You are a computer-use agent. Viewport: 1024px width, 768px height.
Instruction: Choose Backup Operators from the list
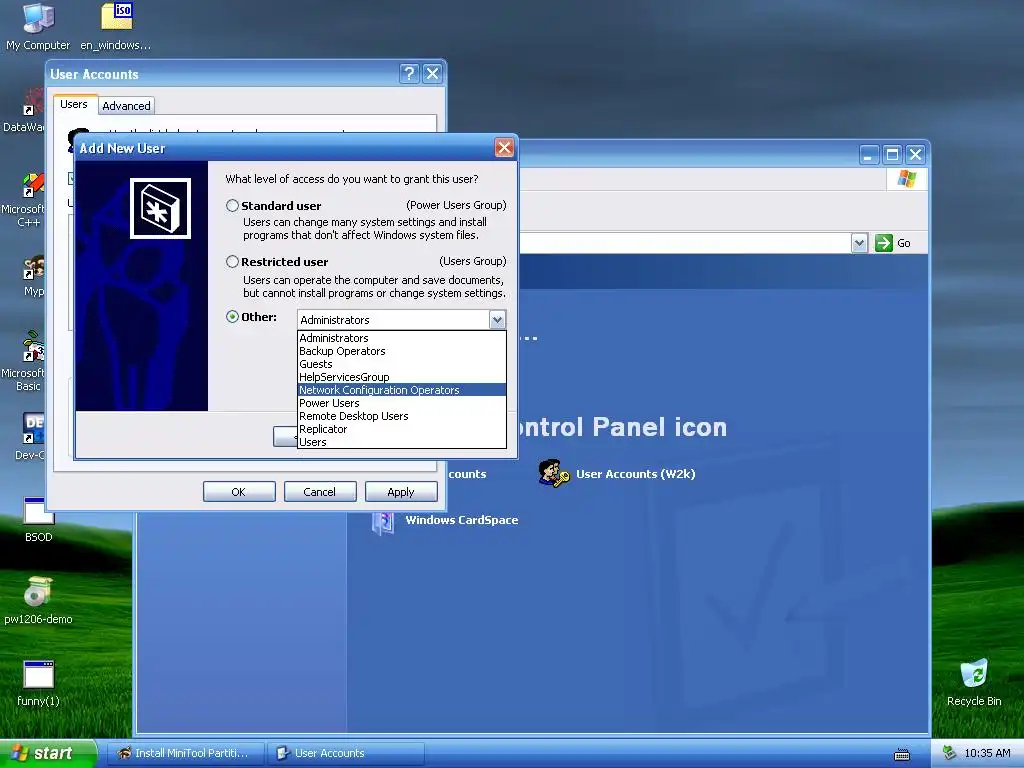pyautogui.click(x=402, y=351)
